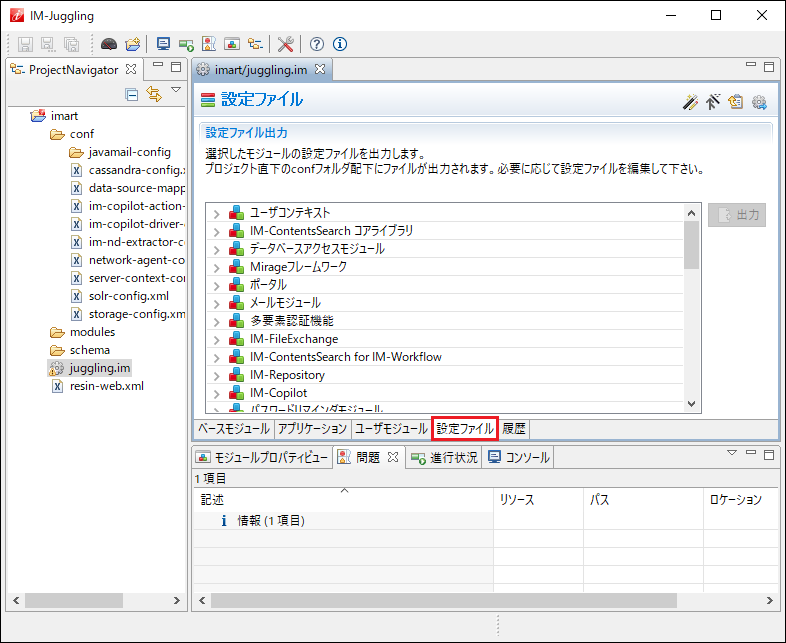Screen dimensions: 786x643
Task: Expand データベースアクセスモジュール row
Action: point(216,250)
